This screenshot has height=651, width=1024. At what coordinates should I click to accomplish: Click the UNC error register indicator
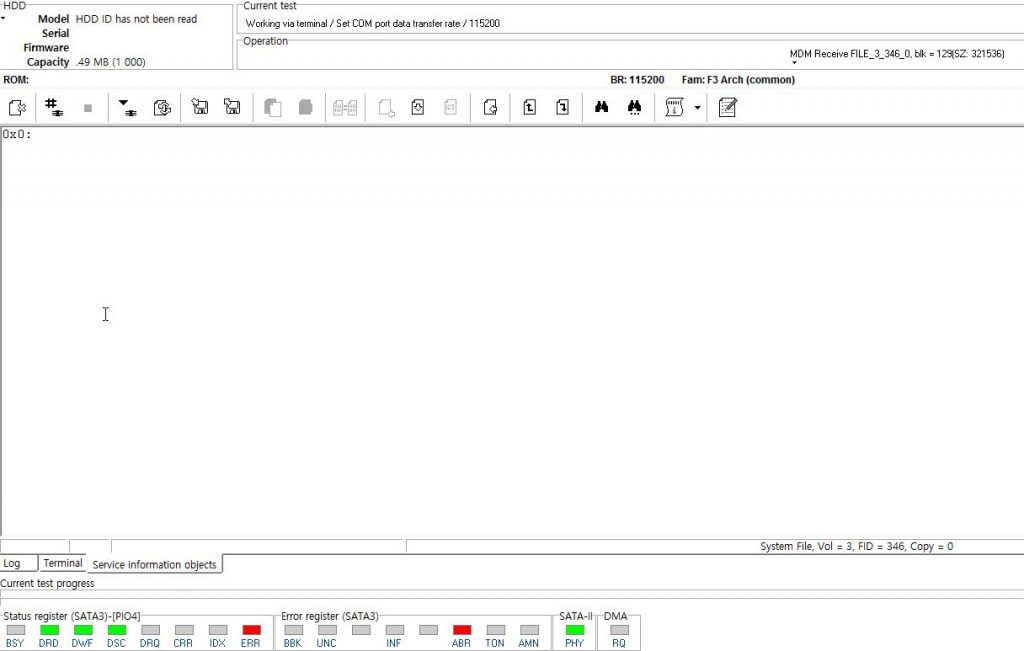tap(327, 630)
